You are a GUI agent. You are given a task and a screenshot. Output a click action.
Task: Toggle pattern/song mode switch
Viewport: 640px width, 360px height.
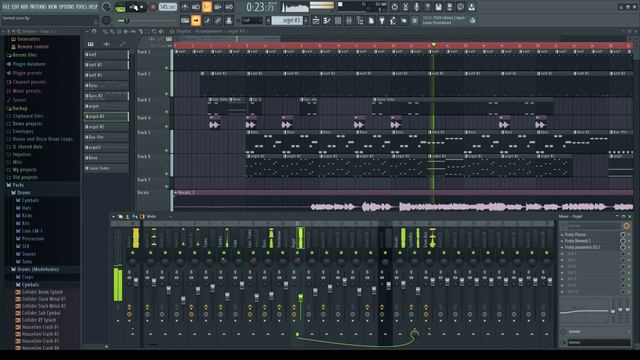(120, 7)
